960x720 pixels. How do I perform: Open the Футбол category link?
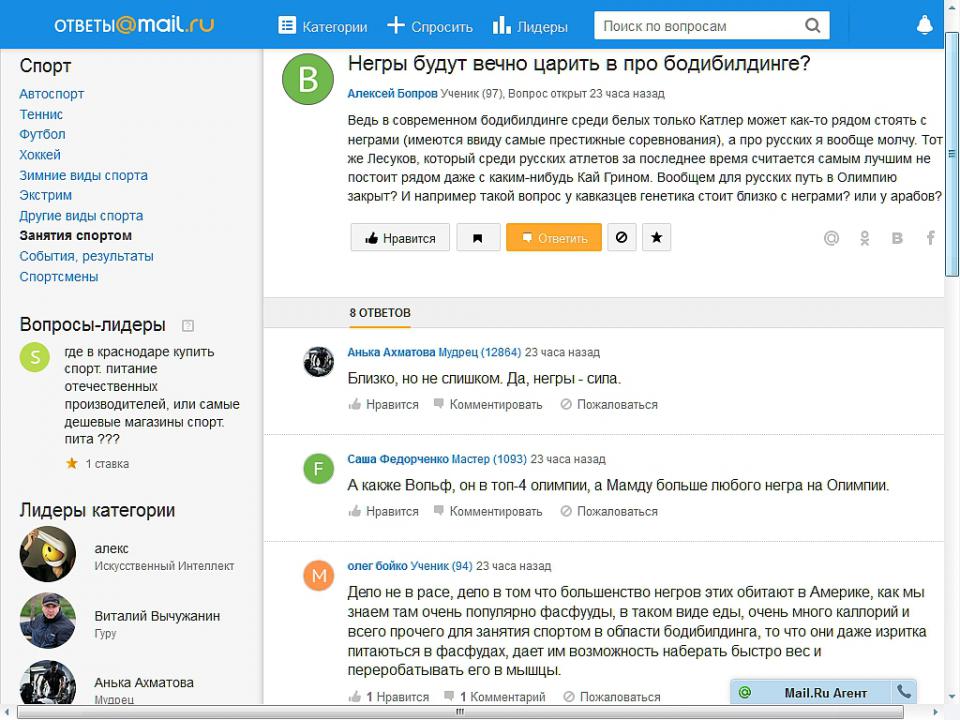[42, 134]
